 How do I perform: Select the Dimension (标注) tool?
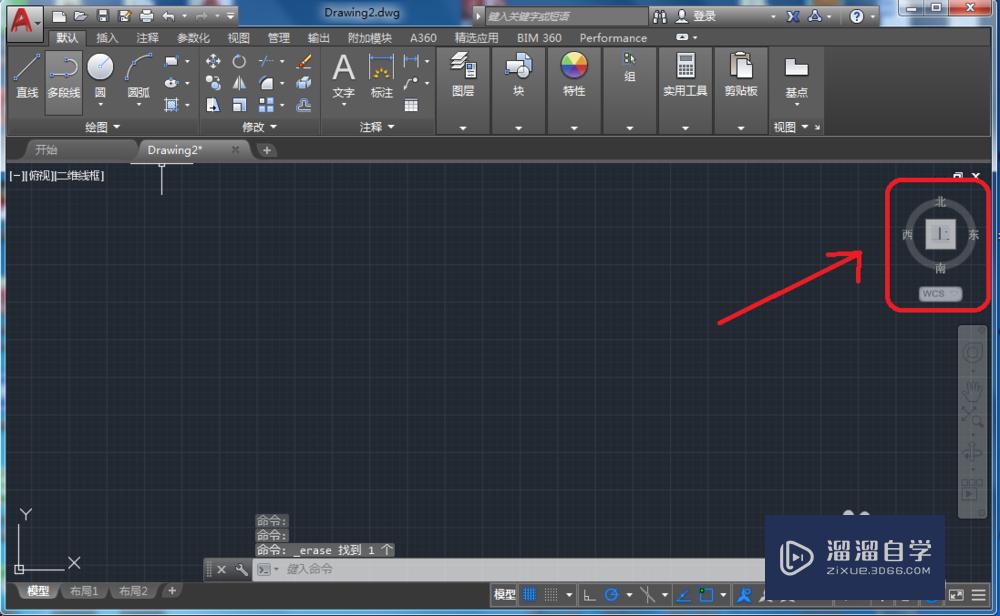click(x=381, y=77)
